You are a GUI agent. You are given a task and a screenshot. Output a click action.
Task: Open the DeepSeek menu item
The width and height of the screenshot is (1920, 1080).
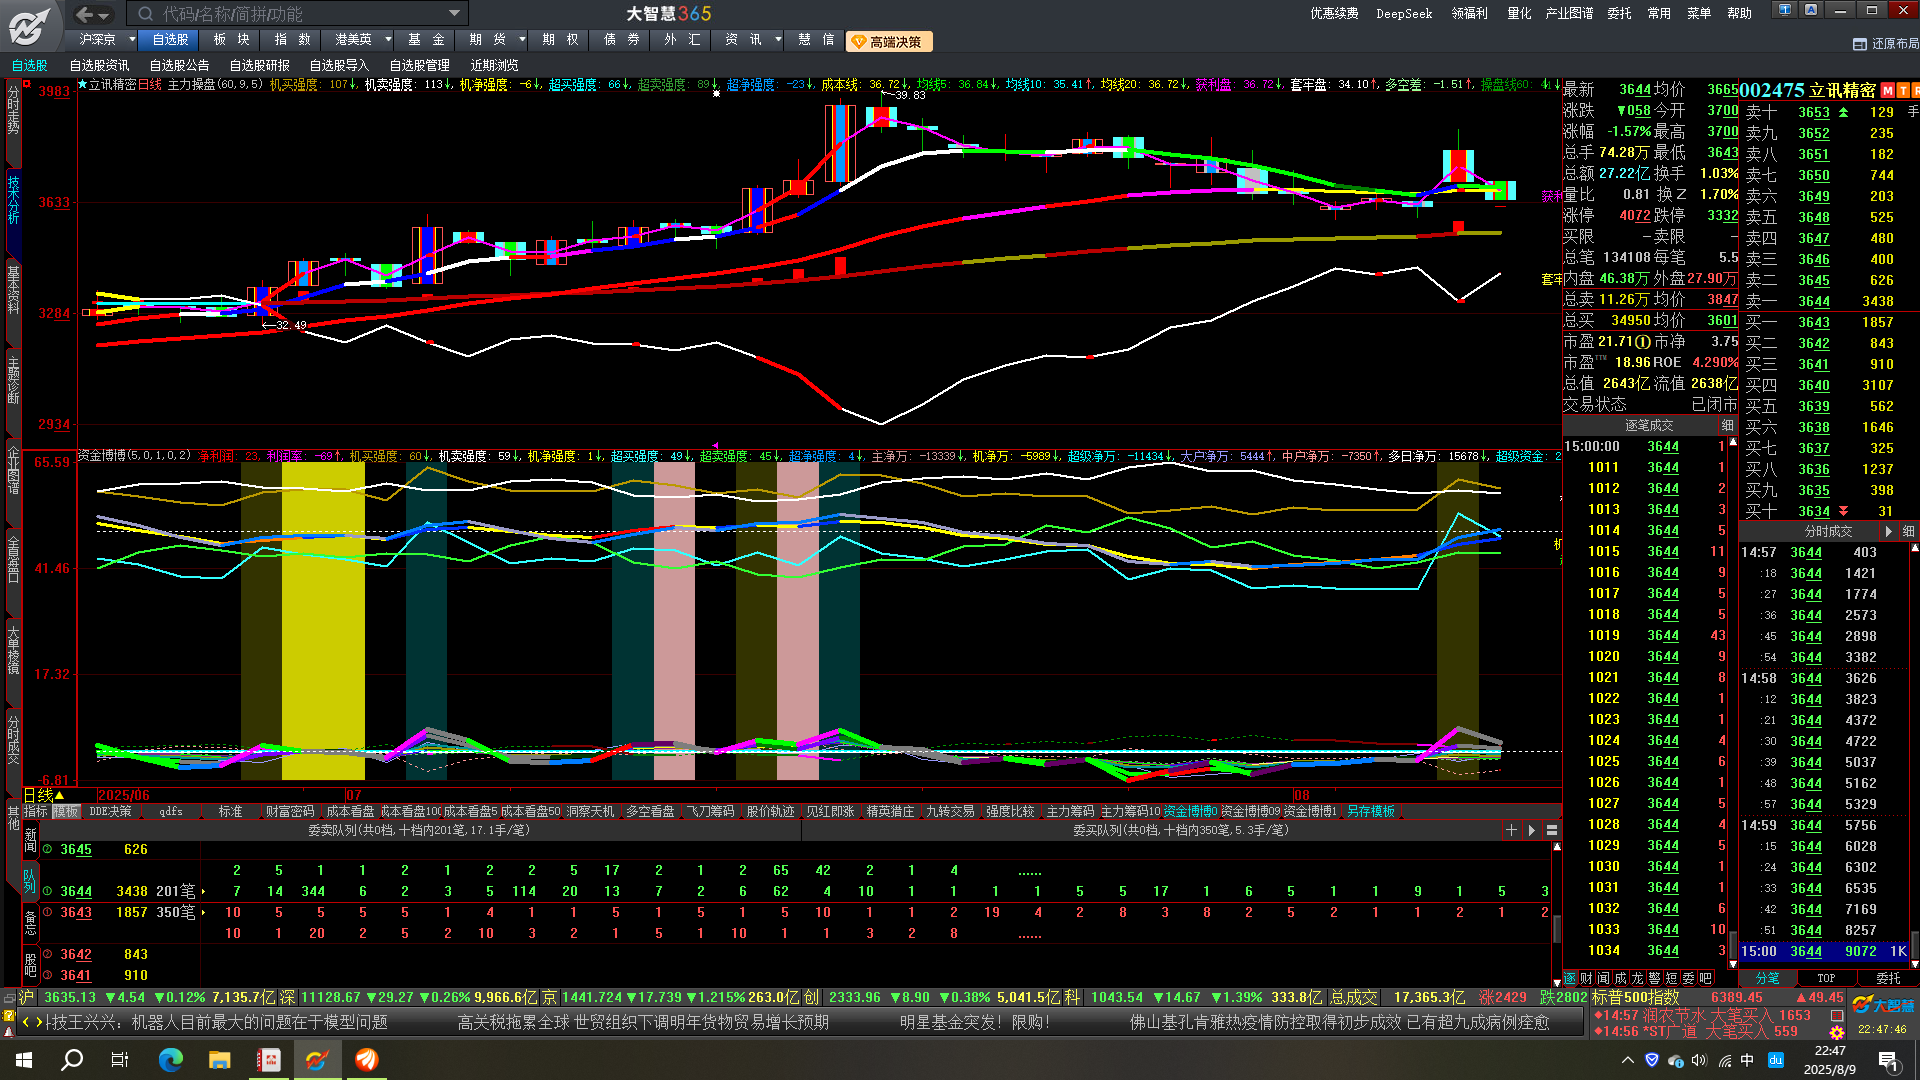point(1404,14)
